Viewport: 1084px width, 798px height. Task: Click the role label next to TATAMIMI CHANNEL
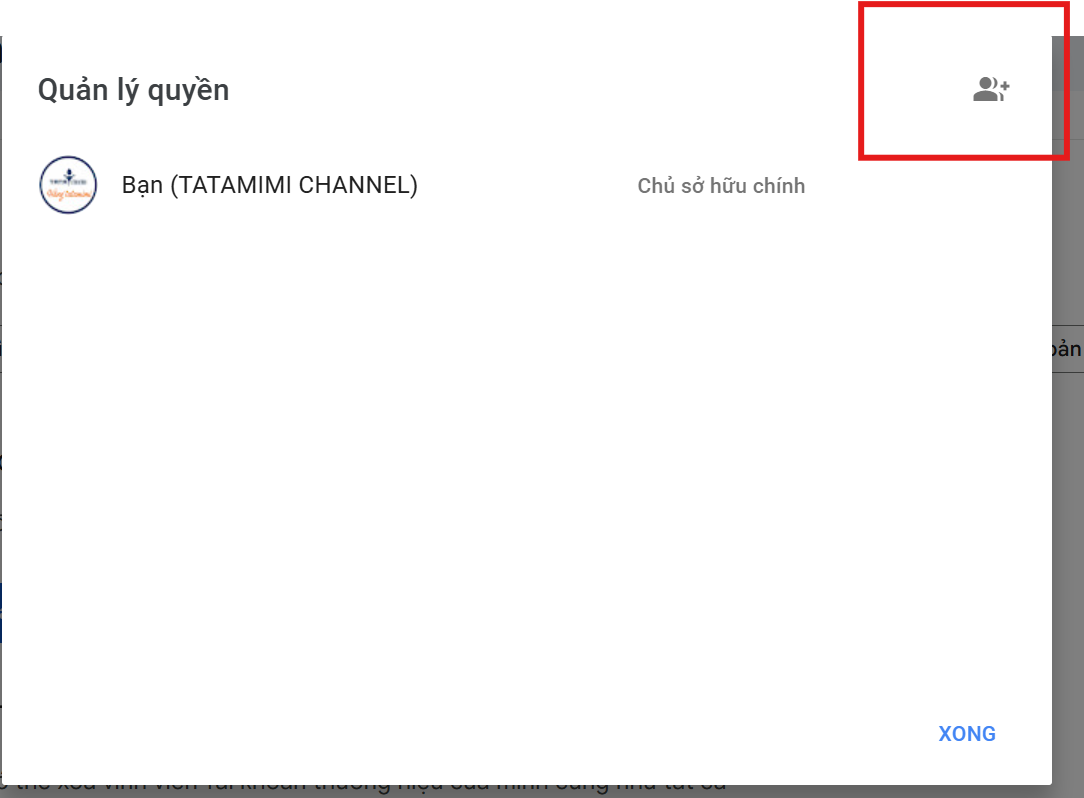click(x=721, y=185)
